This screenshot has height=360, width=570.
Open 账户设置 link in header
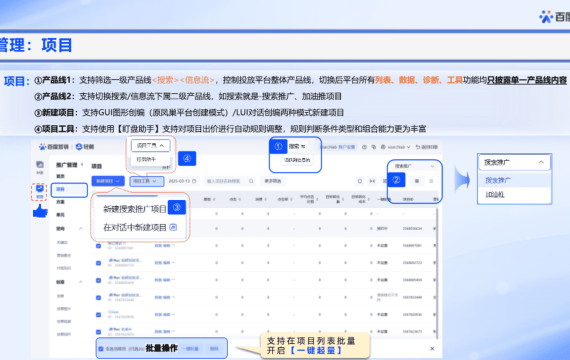click(347, 147)
